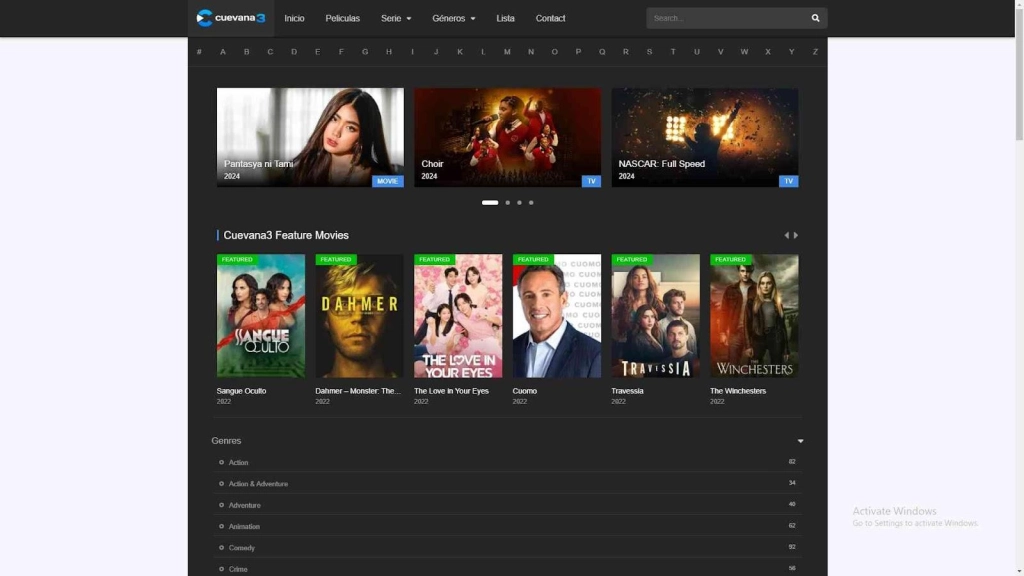The width and height of the screenshot is (1024, 576).
Task: Filter titles by letter T
Action: coord(673,52)
